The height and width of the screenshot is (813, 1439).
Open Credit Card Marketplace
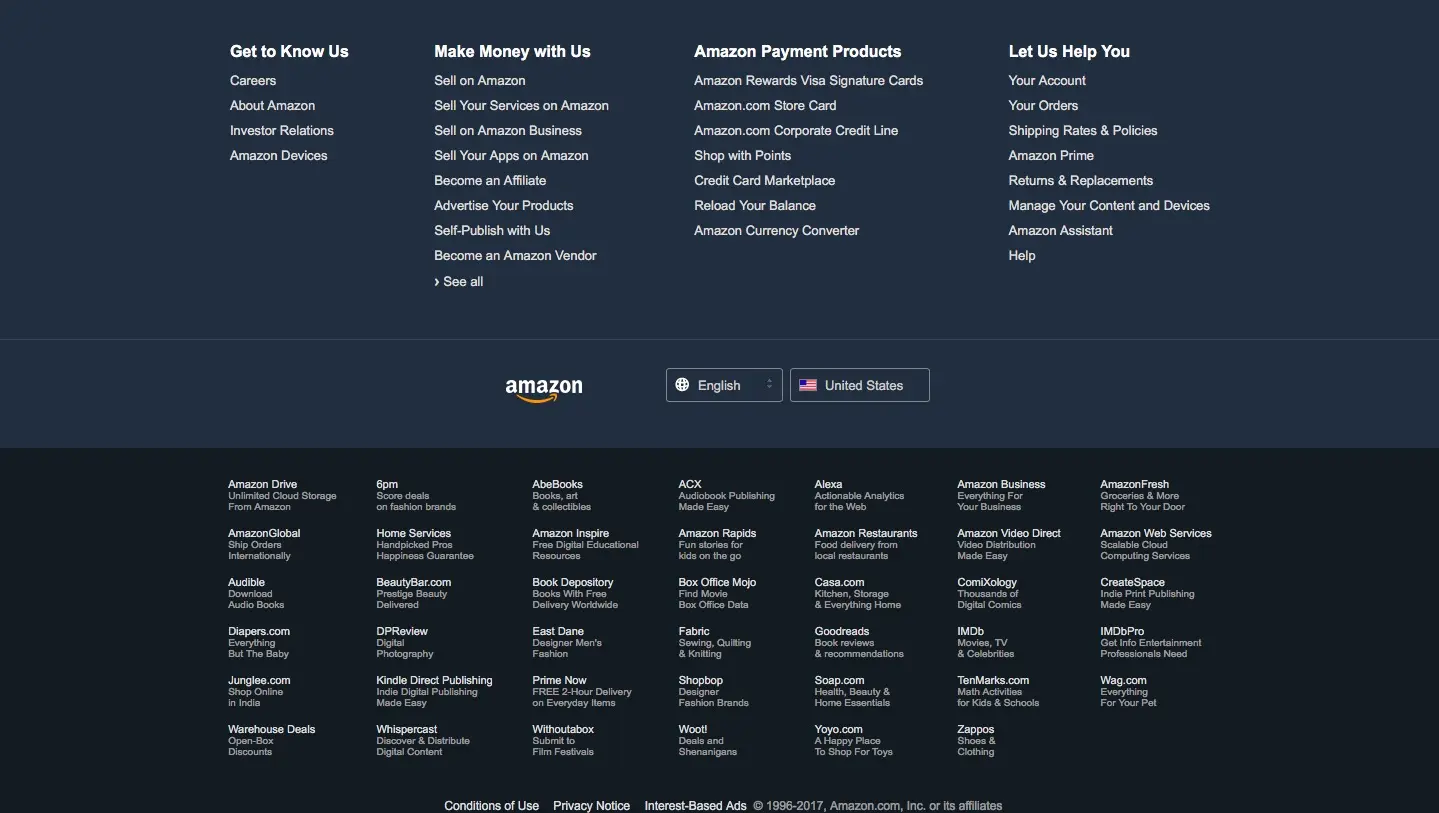765,181
